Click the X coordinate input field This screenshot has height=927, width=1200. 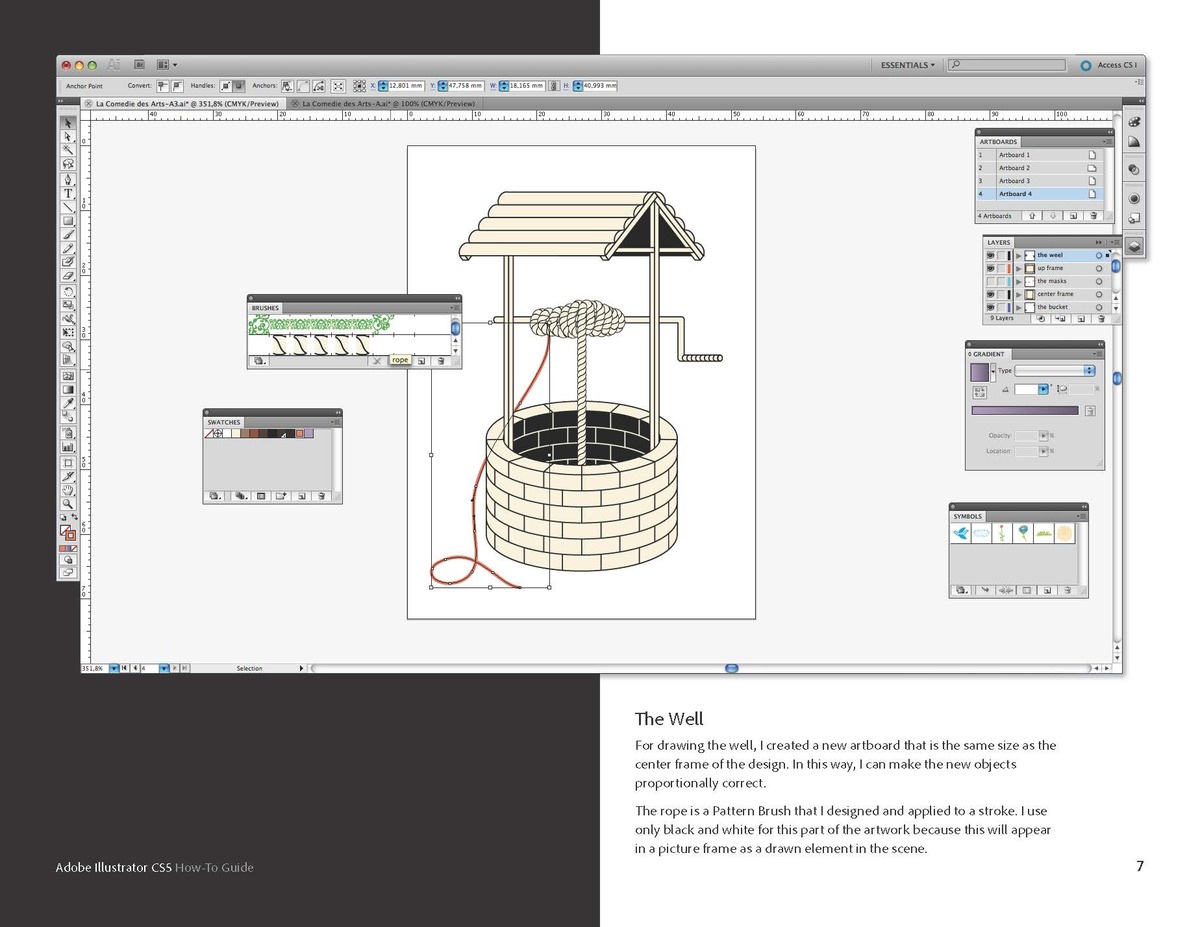405,86
